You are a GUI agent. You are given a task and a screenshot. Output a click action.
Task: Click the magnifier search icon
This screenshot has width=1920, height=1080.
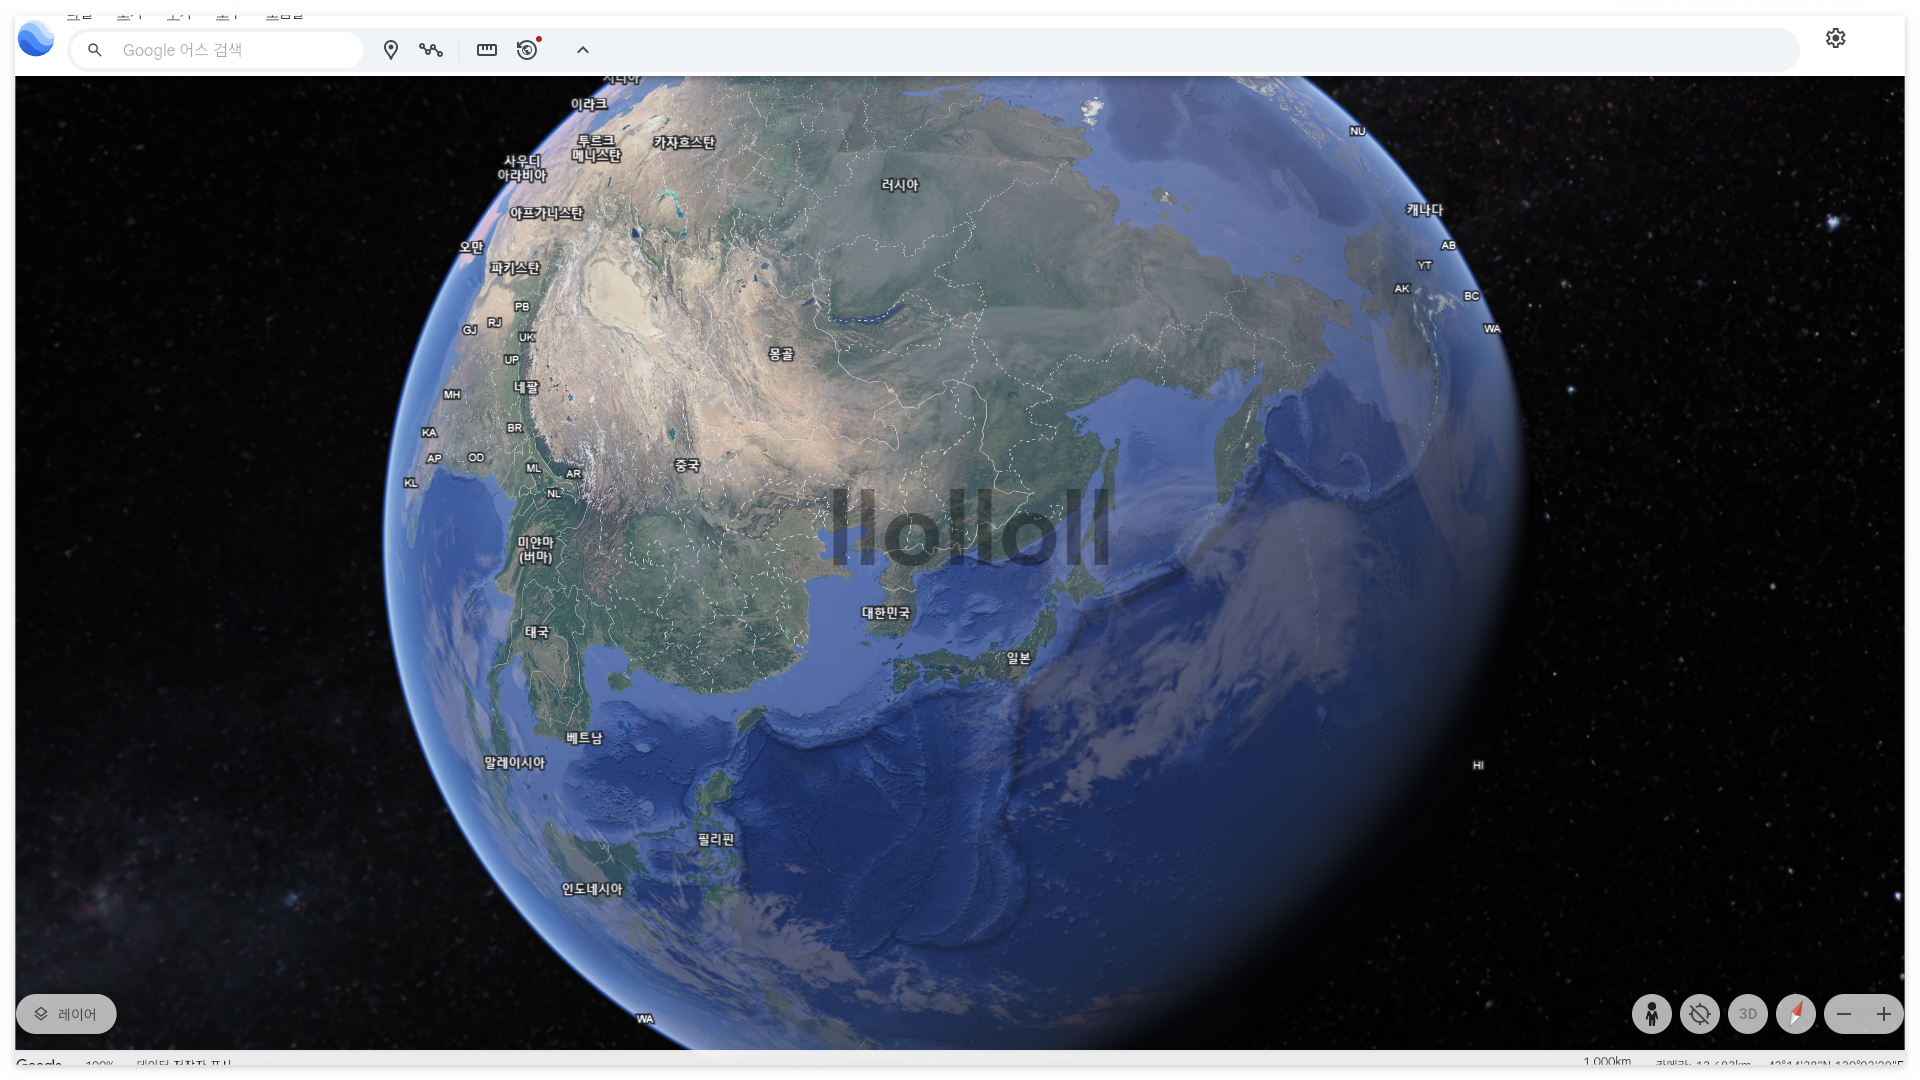tap(95, 50)
